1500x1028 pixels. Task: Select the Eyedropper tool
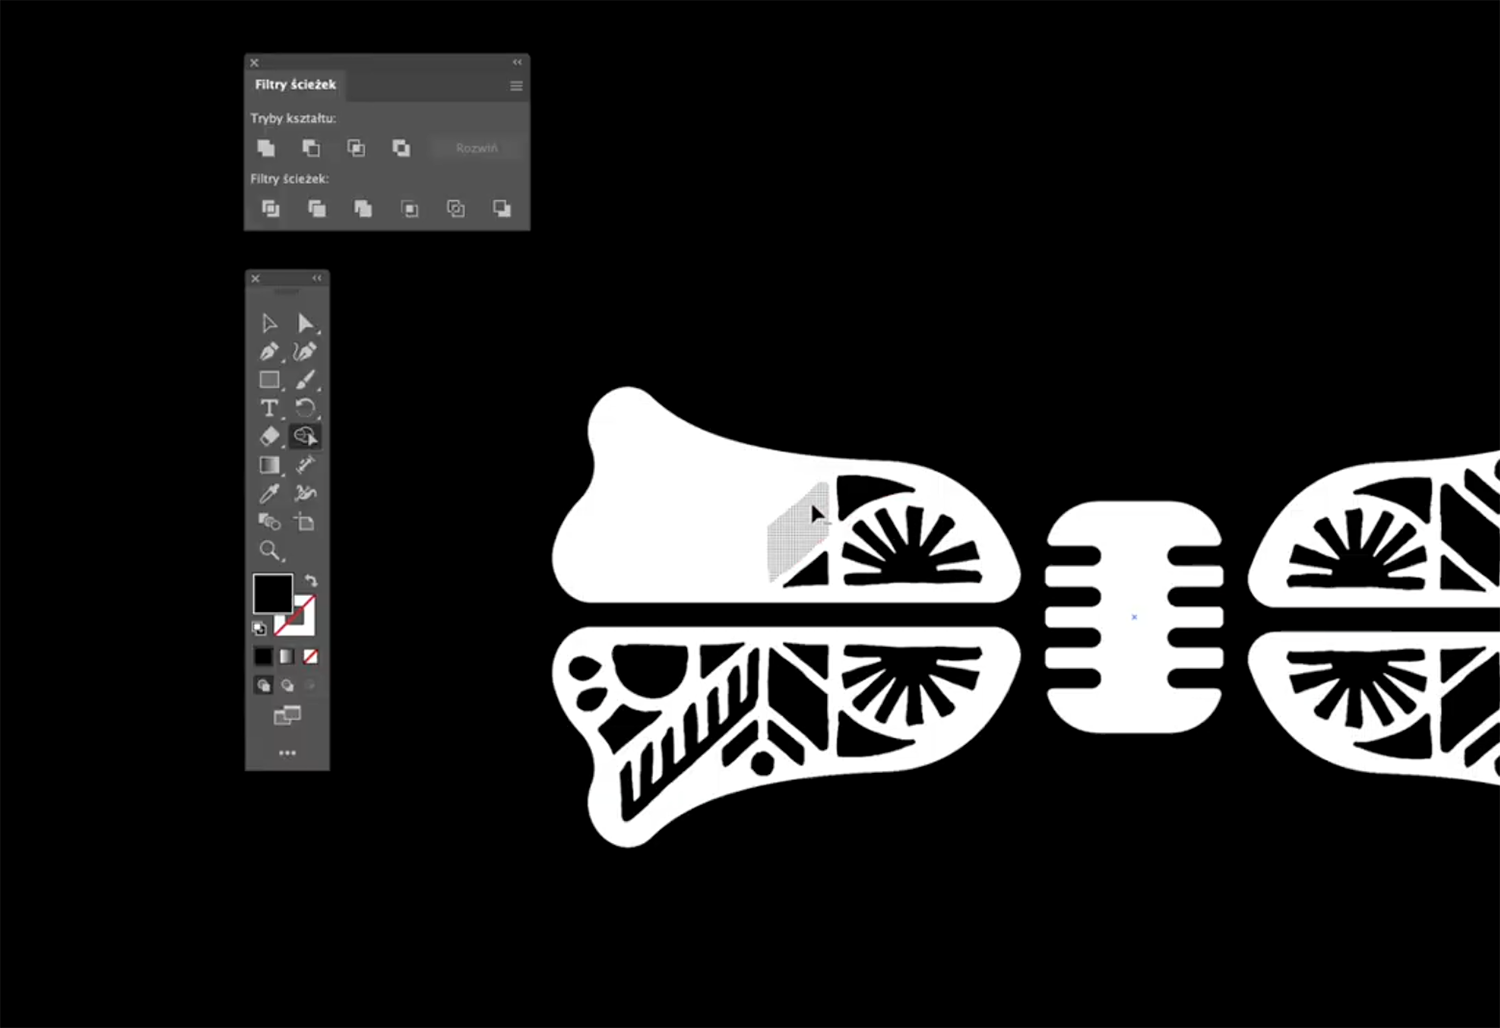pyautogui.click(x=269, y=493)
